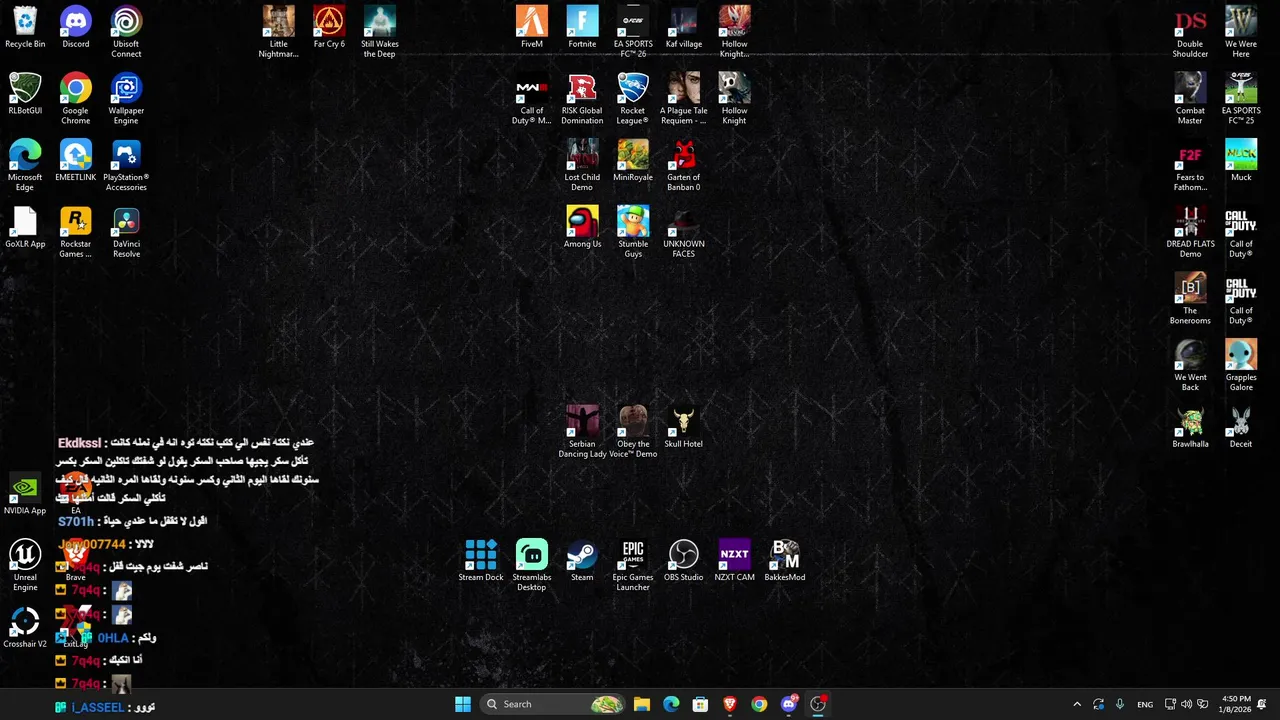Select the Muck game icon
The image size is (1280, 720).
click(x=1241, y=161)
